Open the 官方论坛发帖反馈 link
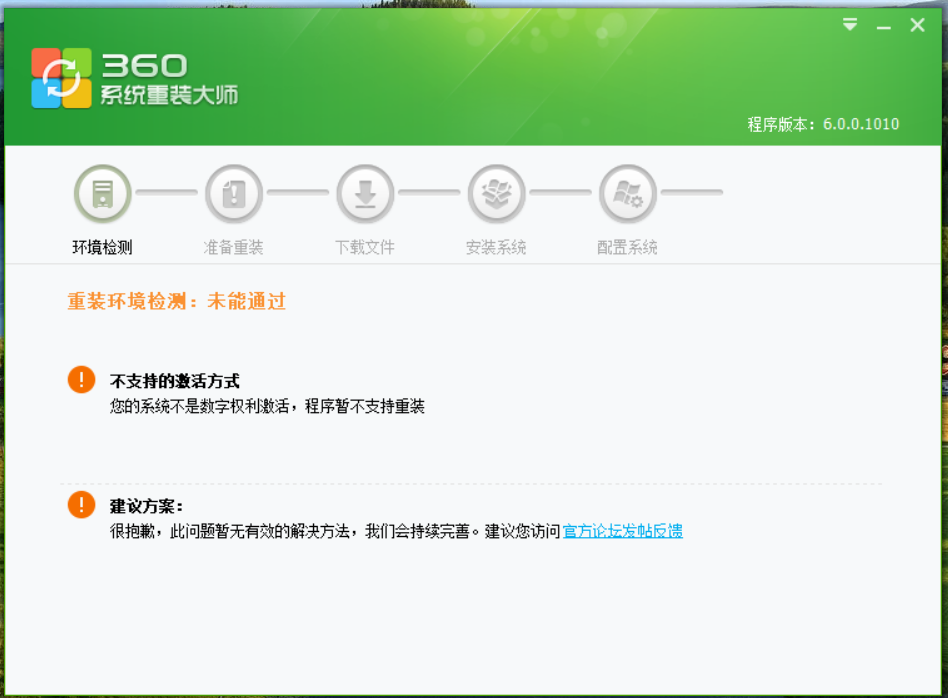This screenshot has height=698, width=948. pos(622,531)
